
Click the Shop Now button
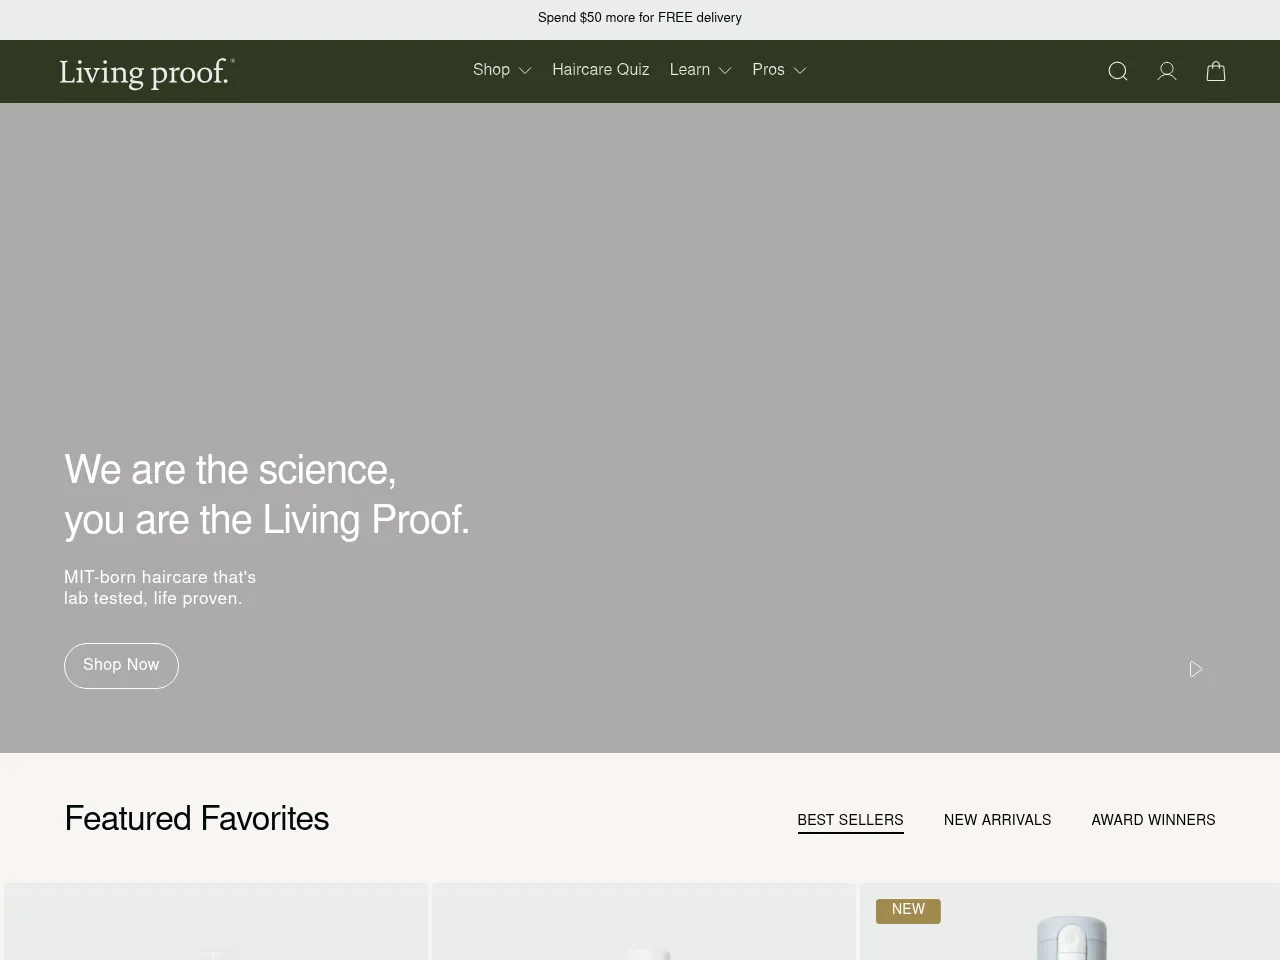click(121, 665)
